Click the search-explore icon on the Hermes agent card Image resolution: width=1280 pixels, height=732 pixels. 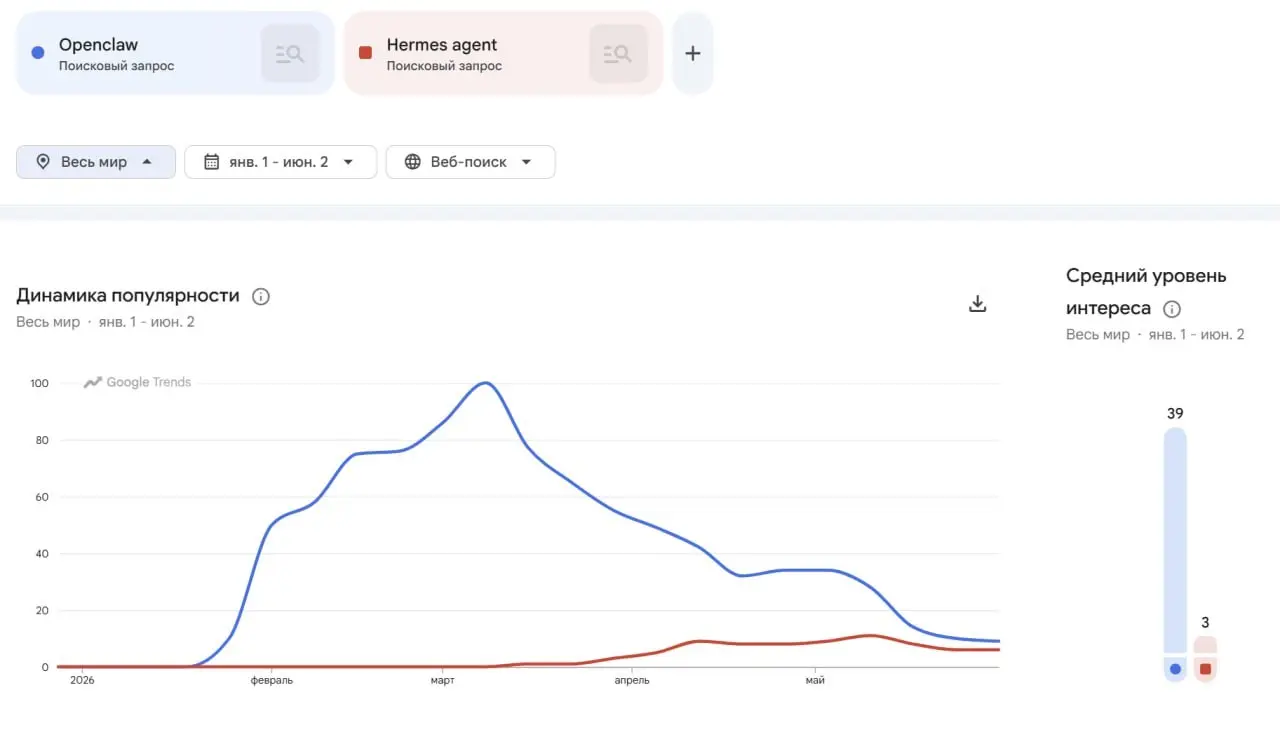(618, 54)
